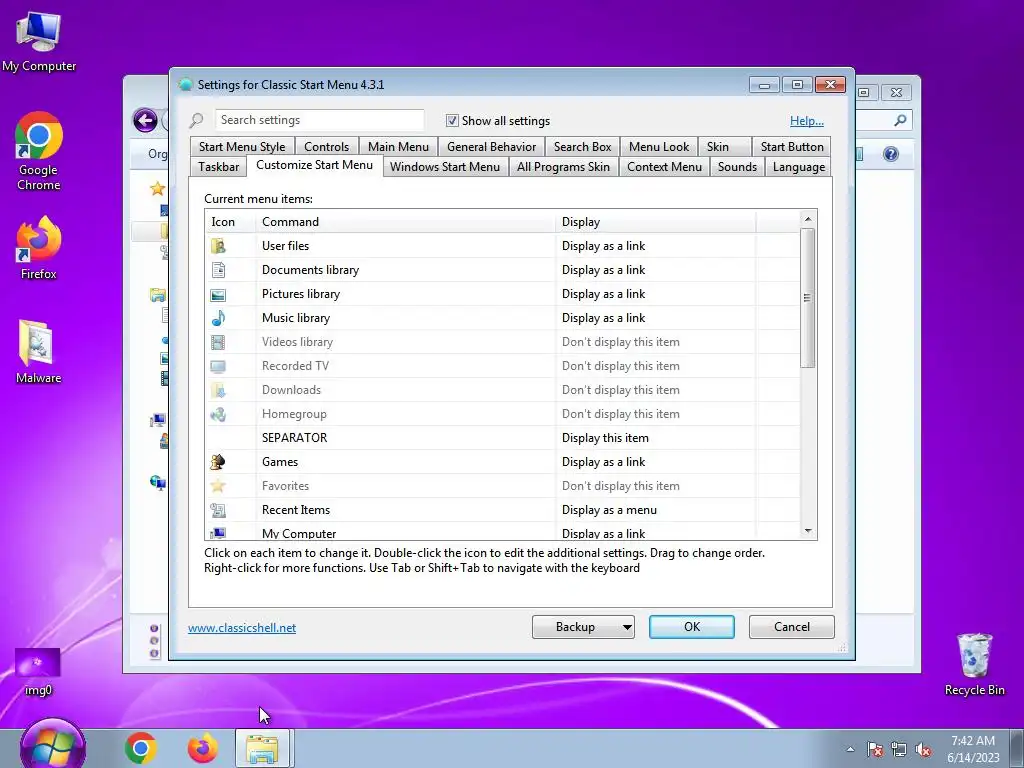Switch to the General Behavior tab
The width and height of the screenshot is (1024, 768).
492,147
